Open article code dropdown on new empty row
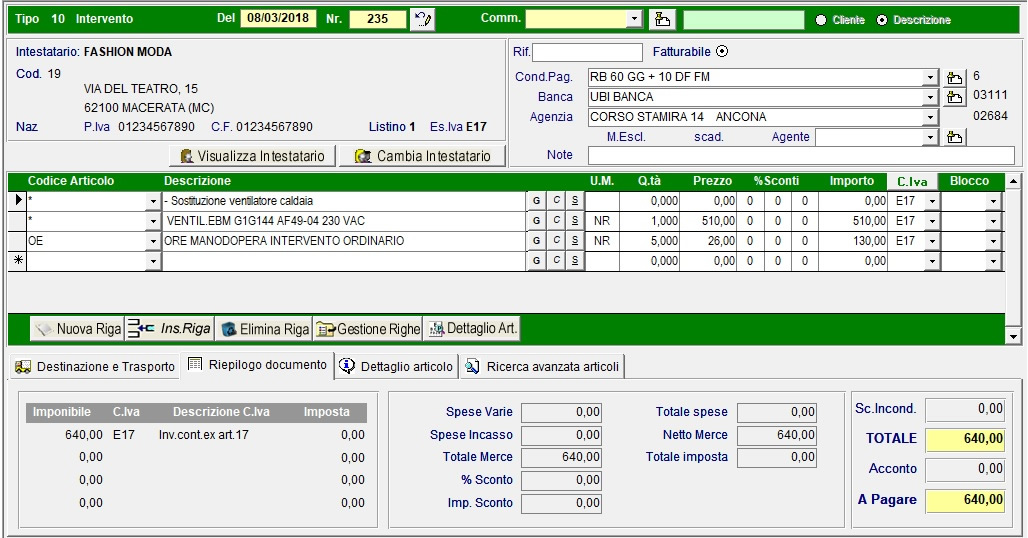Viewport: 1028px width, 538px height. (153, 261)
